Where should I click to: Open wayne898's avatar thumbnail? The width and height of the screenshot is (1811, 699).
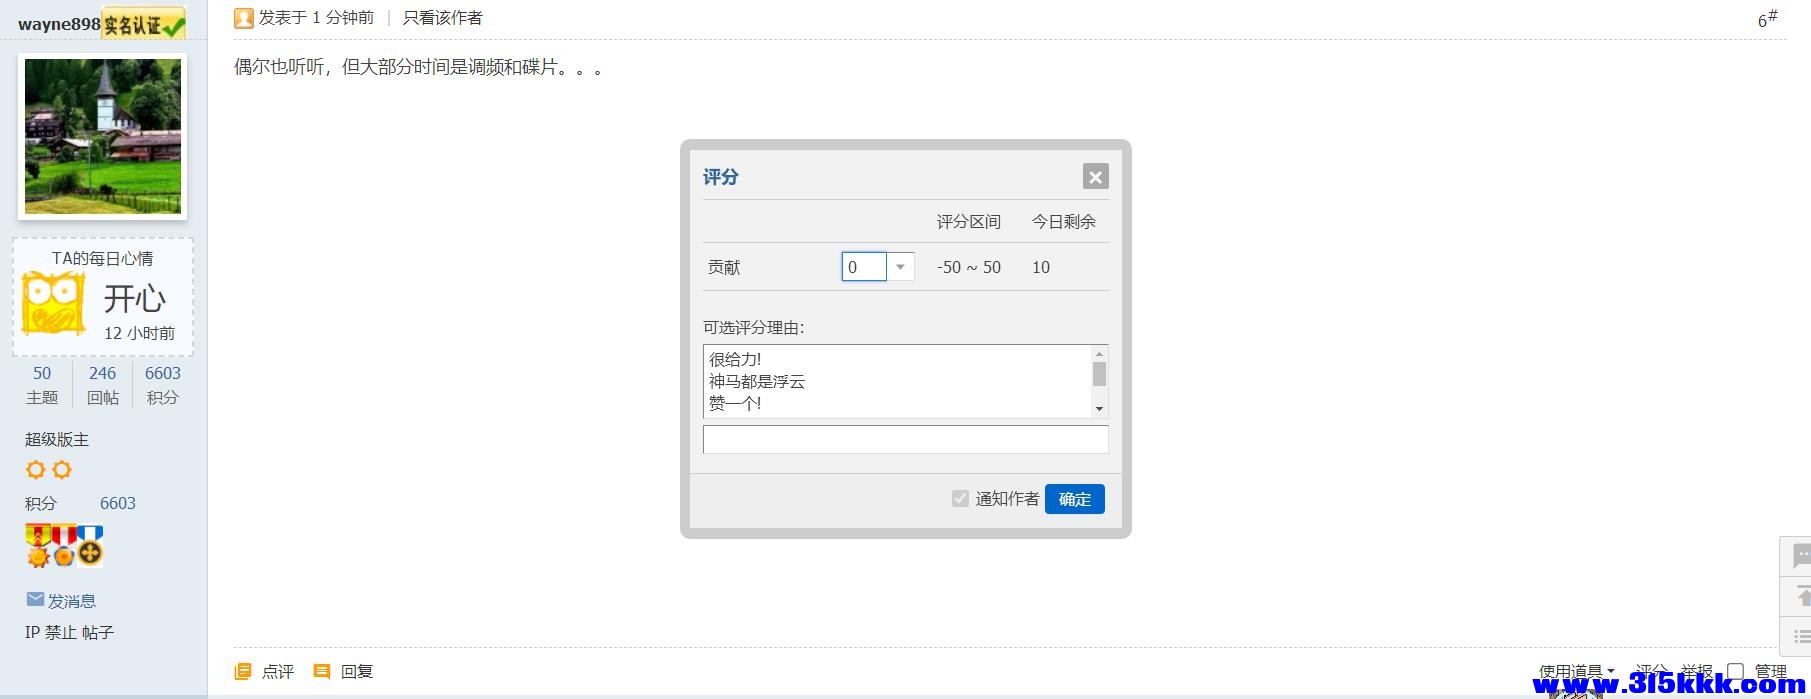click(x=103, y=136)
